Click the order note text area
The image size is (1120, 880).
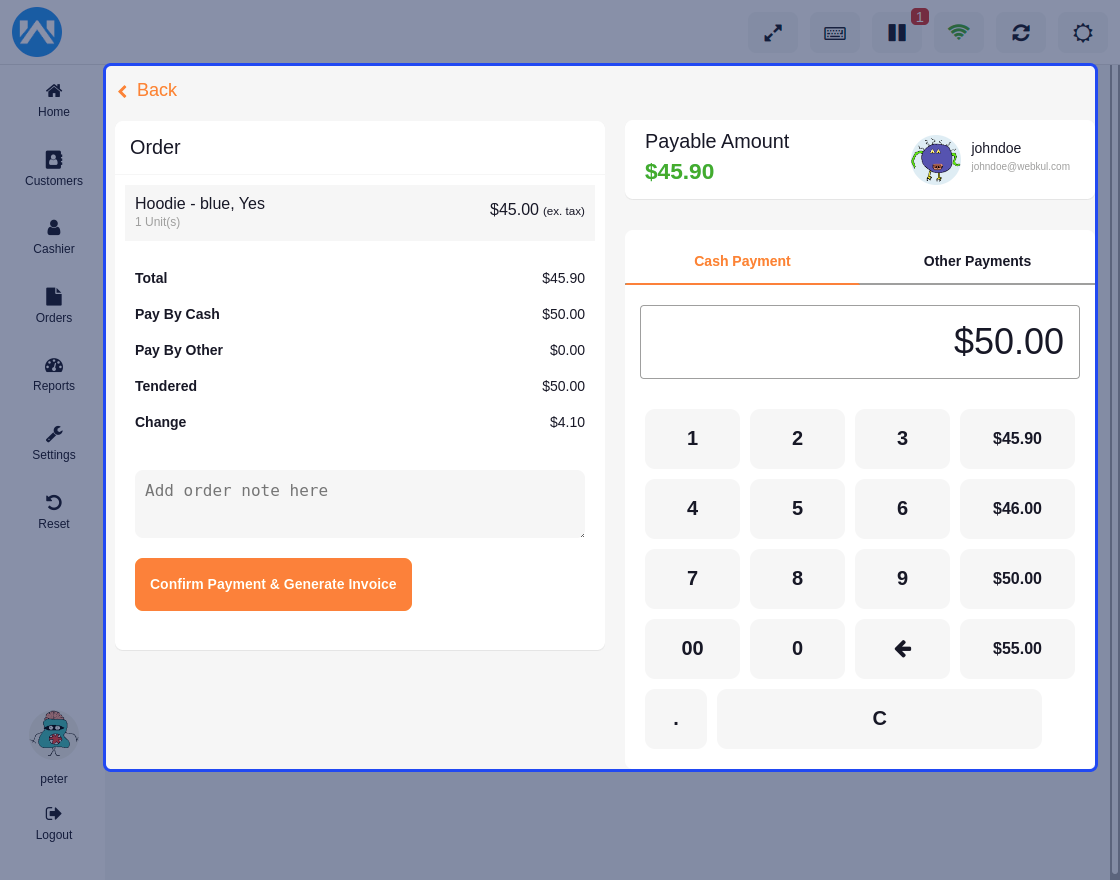click(x=360, y=503)
